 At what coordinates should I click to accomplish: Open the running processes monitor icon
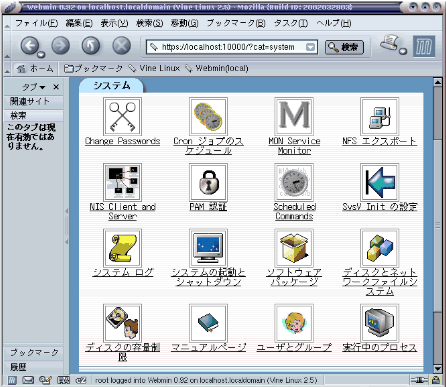point(380,323)
